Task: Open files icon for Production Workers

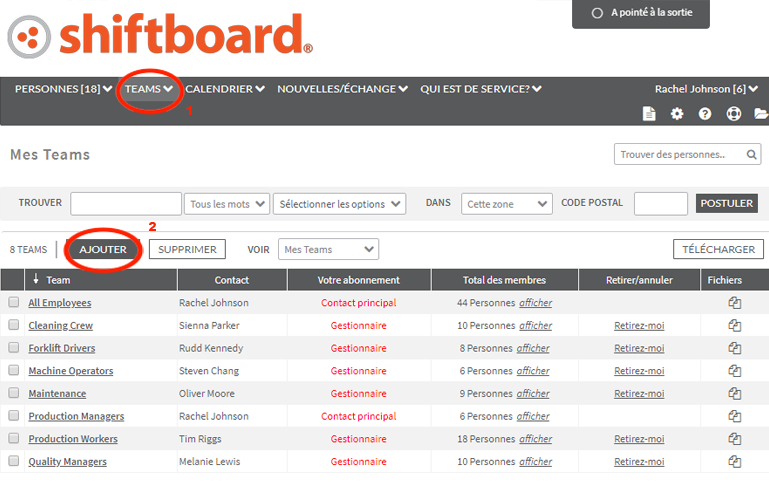Action: pos(735,438)
